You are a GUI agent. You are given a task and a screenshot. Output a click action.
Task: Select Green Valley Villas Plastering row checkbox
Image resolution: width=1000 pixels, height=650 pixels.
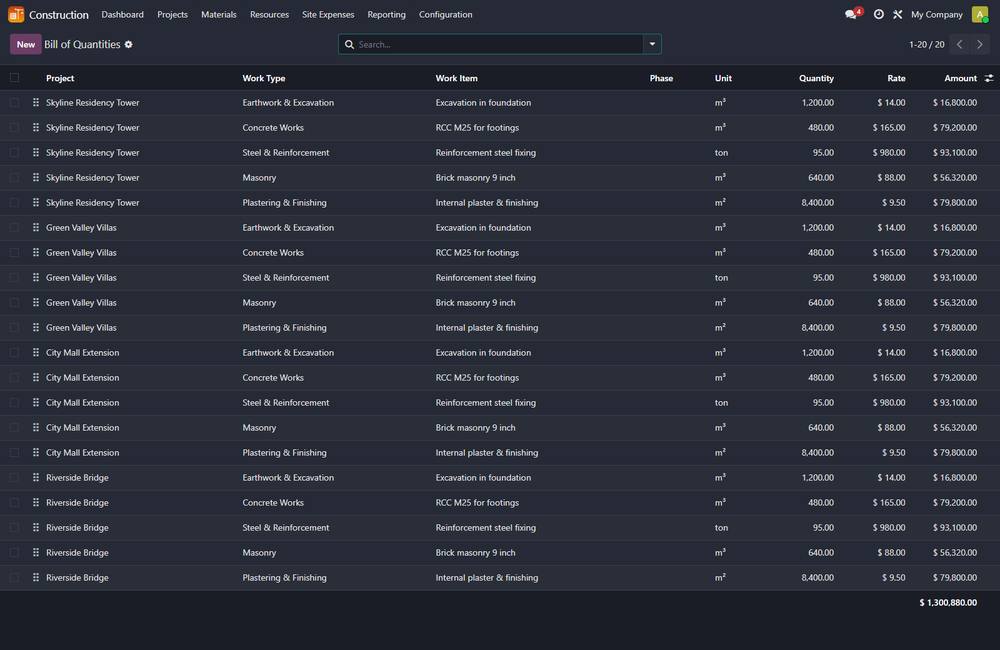tap(14, 328)
